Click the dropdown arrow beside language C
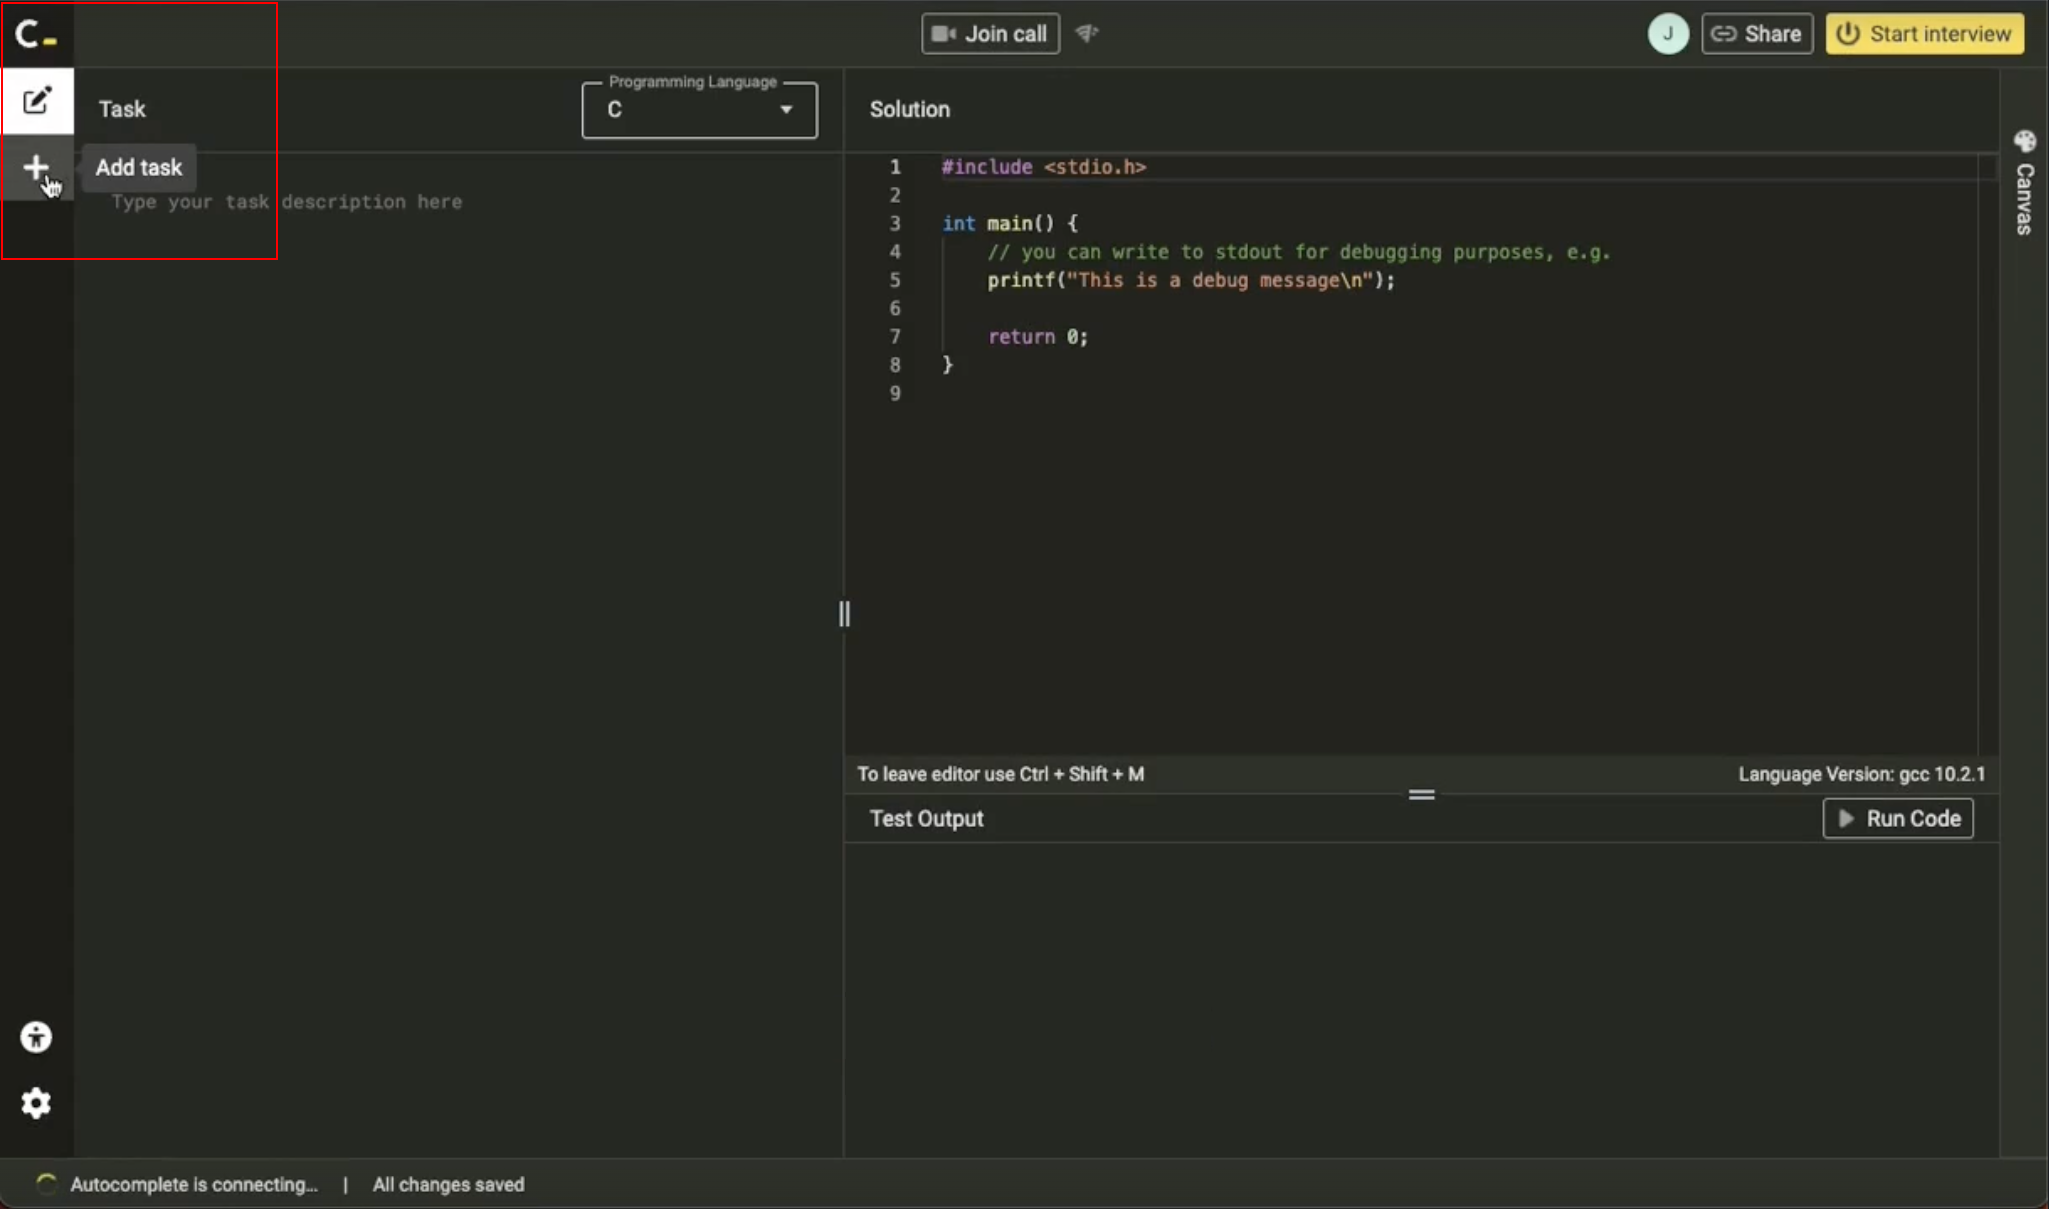This screenshot has width=2049, height=1209. coord(786,110)
